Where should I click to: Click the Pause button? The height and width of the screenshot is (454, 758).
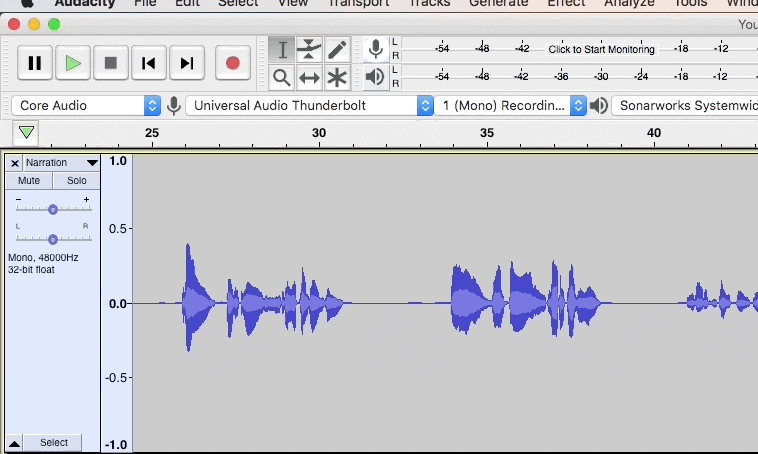(x=34, y=63)
